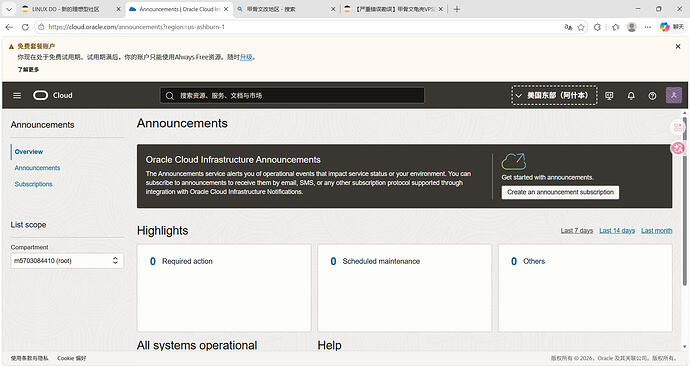The height and width of the screenshot is (366, 690).
Task: Open Cookie preferences link
Action: [72, 358]
